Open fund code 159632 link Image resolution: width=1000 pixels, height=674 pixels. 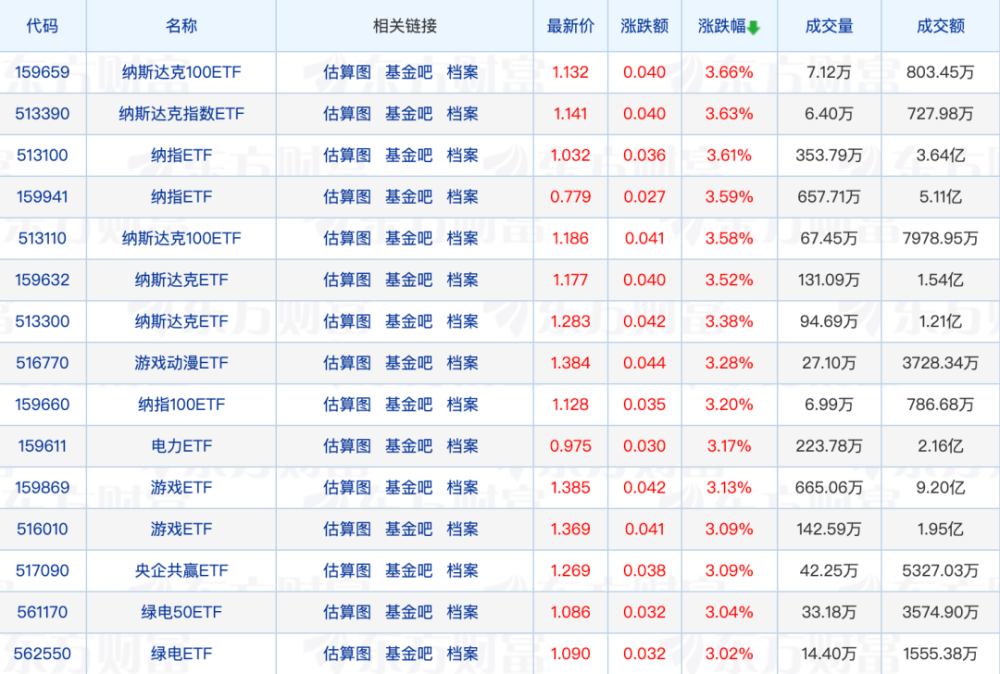42,279
